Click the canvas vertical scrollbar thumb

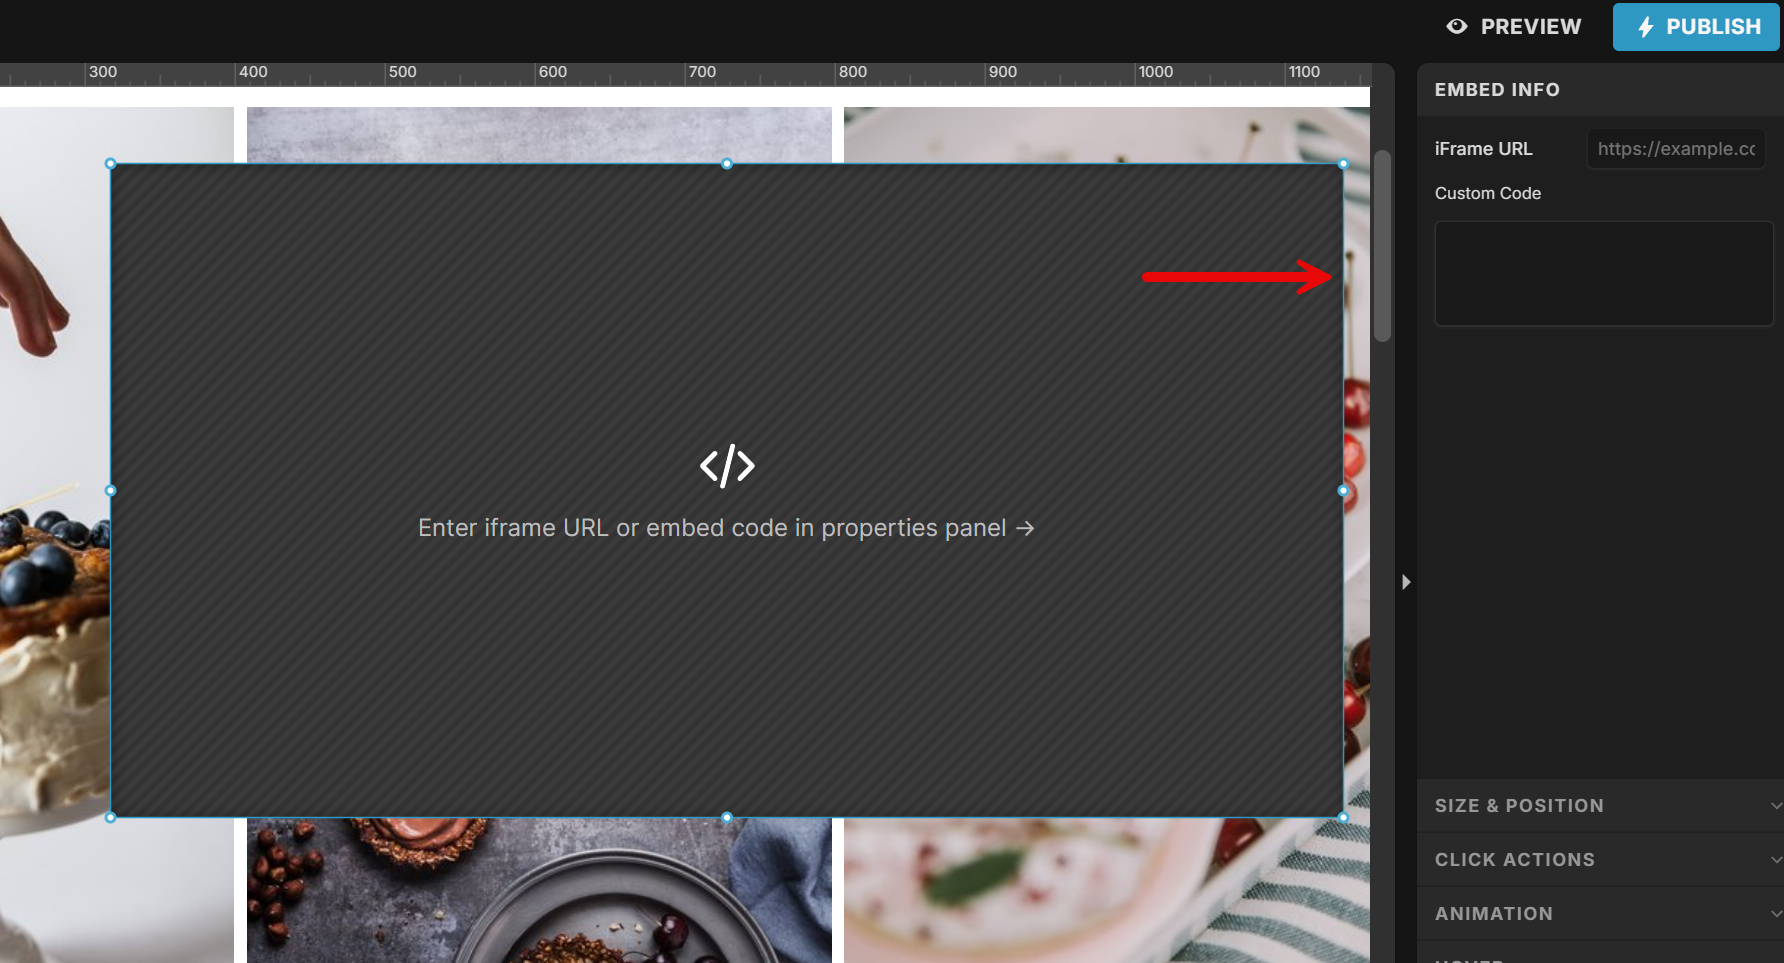1382,245
